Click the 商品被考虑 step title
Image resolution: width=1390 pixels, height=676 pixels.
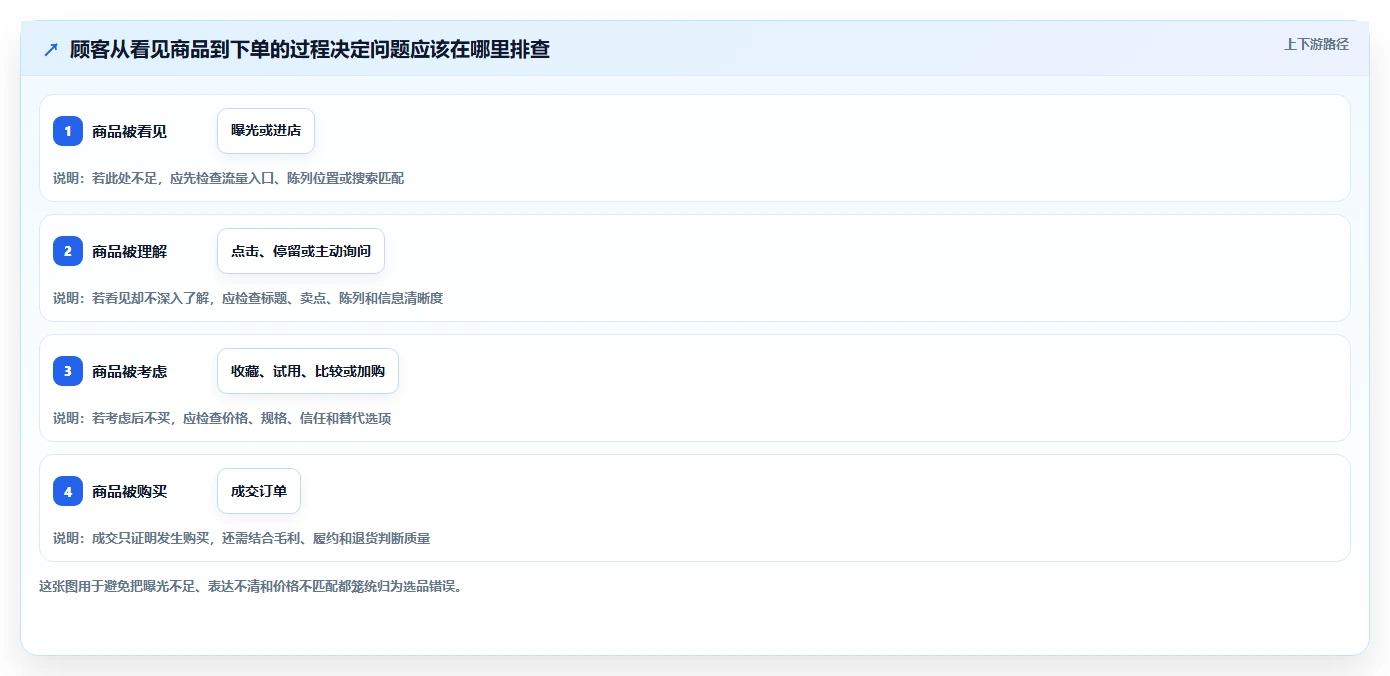click(129, 371)
